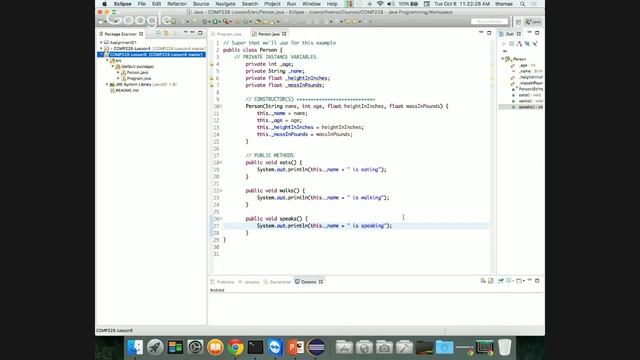This screenshot has height=360, width=640.
Task: Toggle Hide Static Members in the Outline toolbar
Action: click(535, 43)
